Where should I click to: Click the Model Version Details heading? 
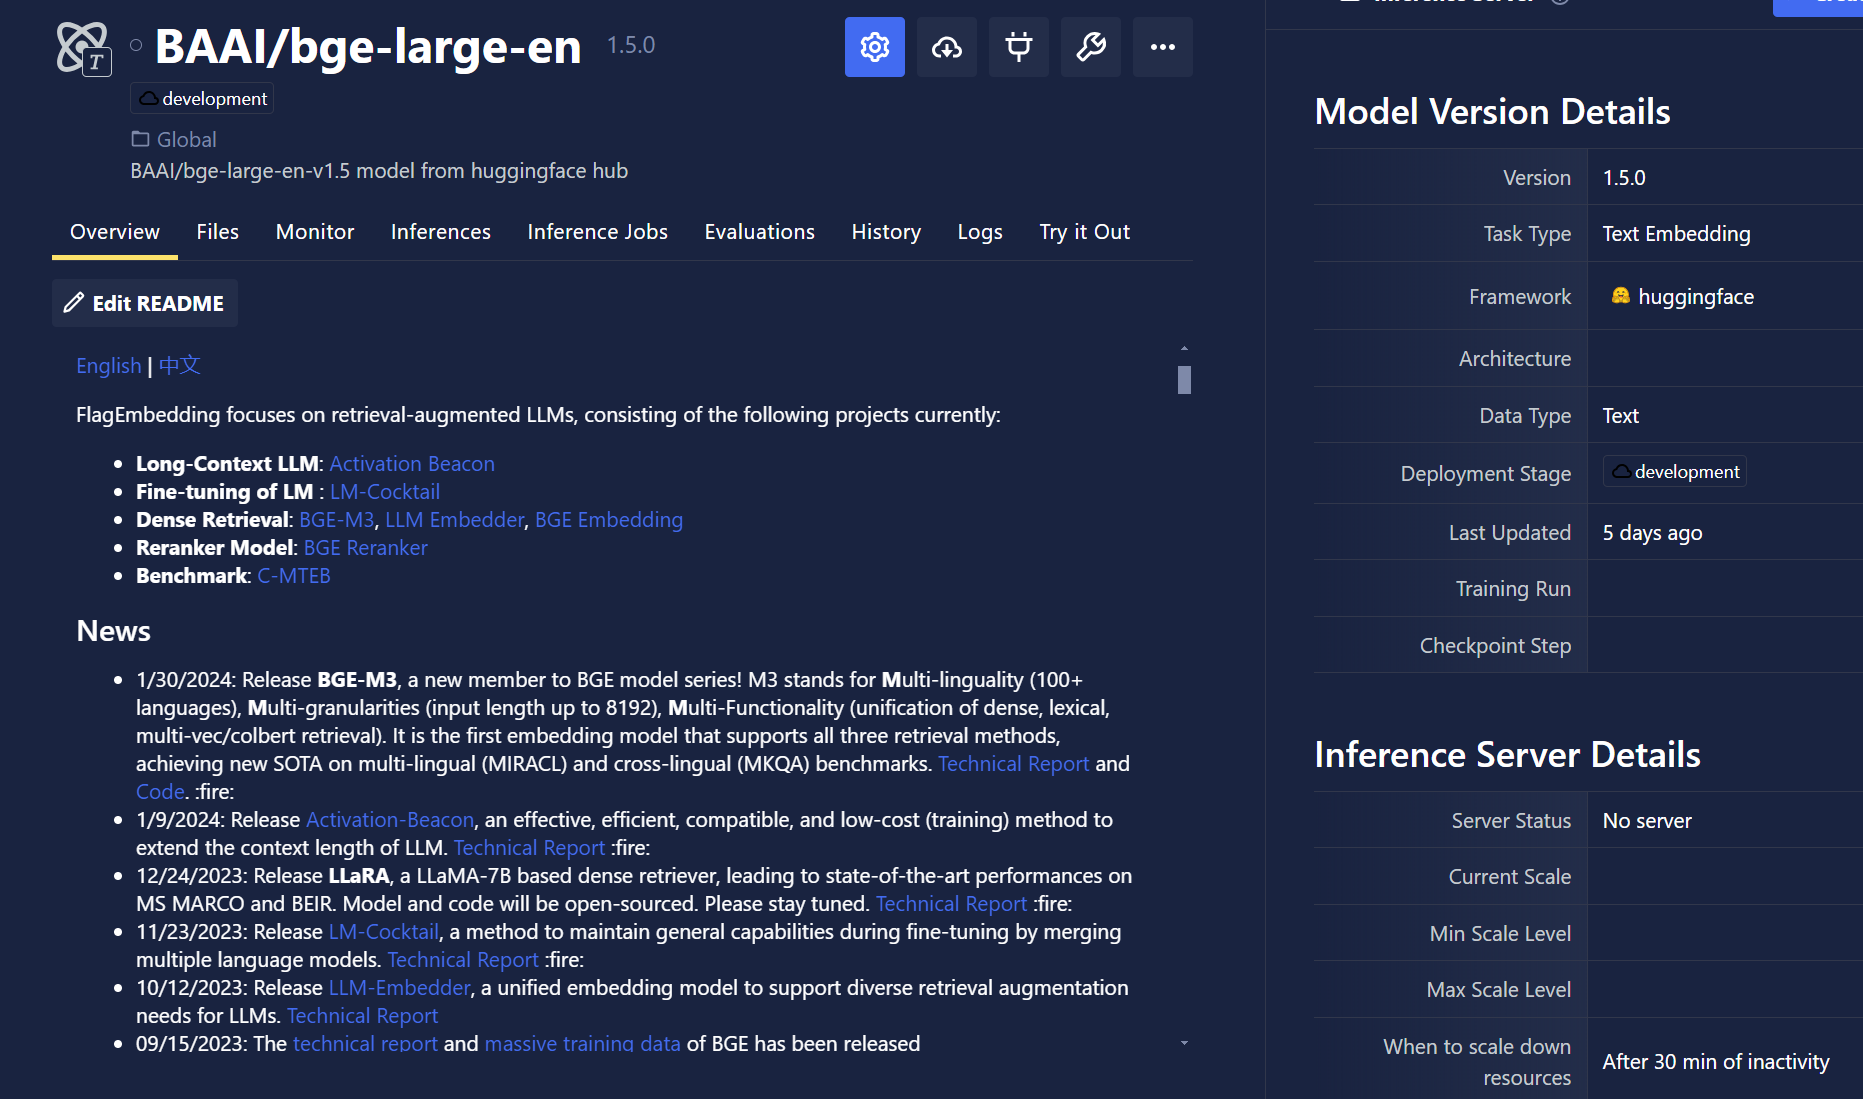click(1492, 111)
